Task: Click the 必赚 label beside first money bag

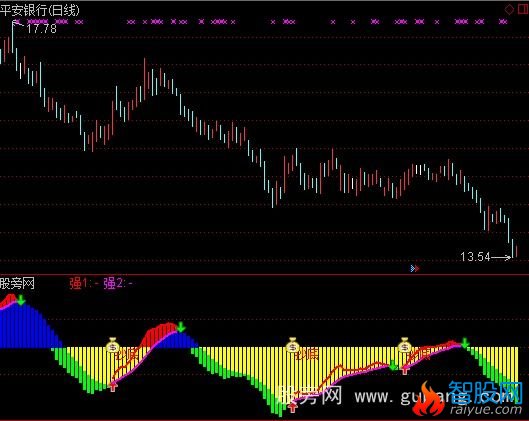Action: [127, 355]
